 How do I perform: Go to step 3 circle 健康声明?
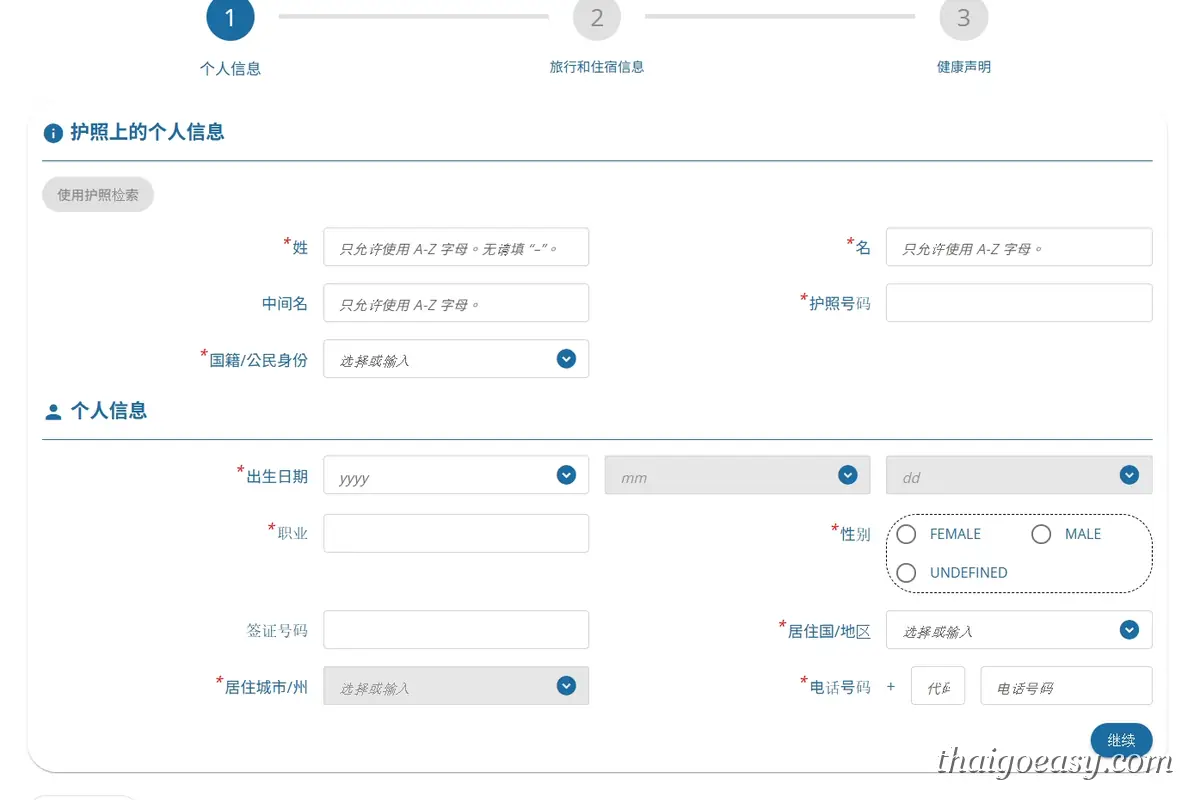tap(964, 18)
